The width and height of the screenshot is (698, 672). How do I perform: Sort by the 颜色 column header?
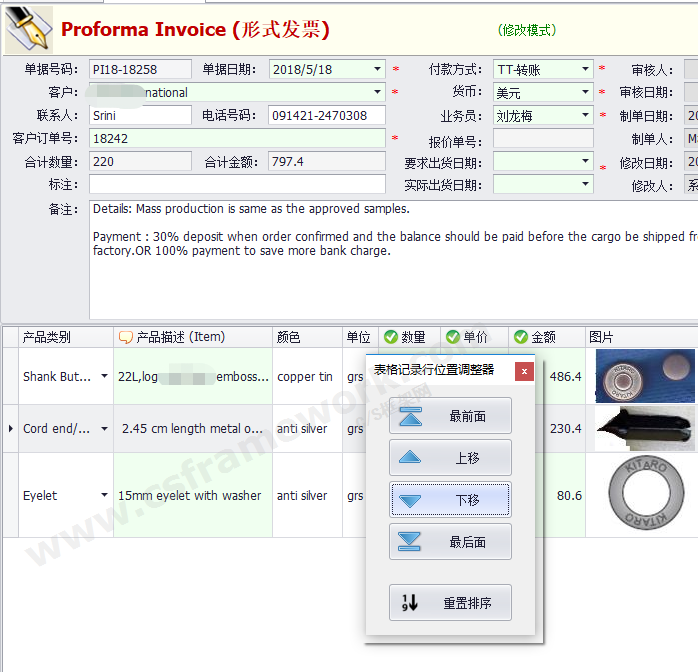[306, 337]
